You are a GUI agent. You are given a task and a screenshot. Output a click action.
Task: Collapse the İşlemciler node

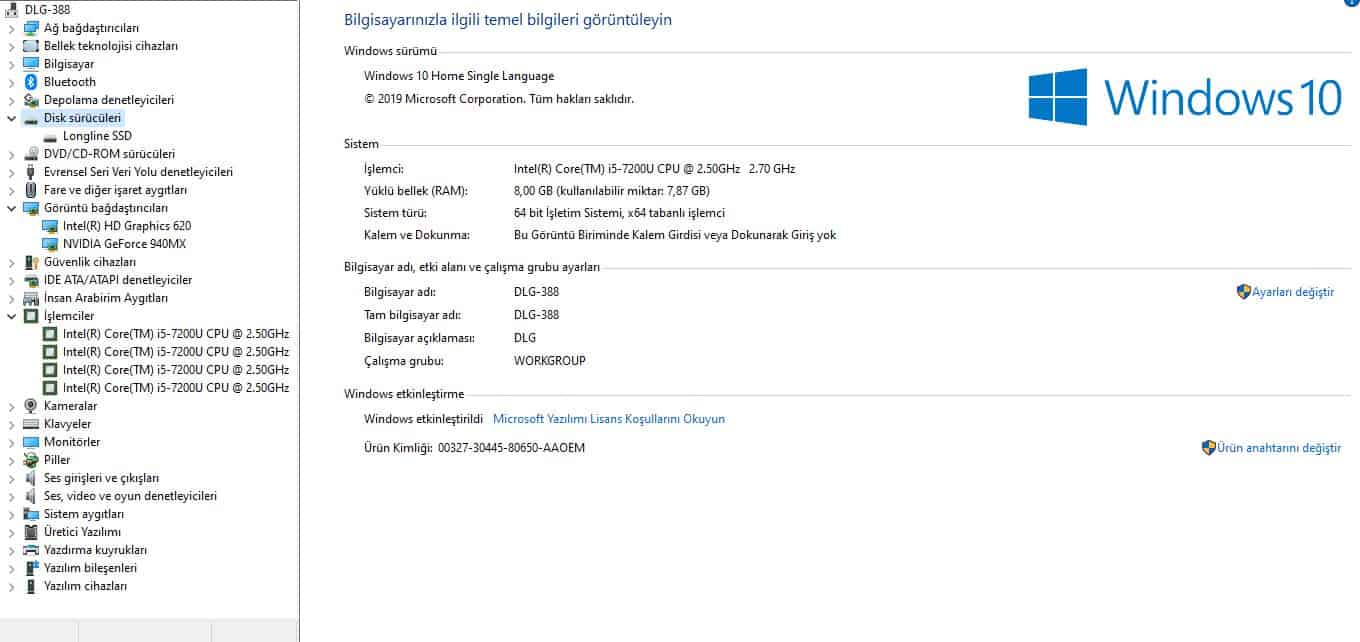click(12, 316)
